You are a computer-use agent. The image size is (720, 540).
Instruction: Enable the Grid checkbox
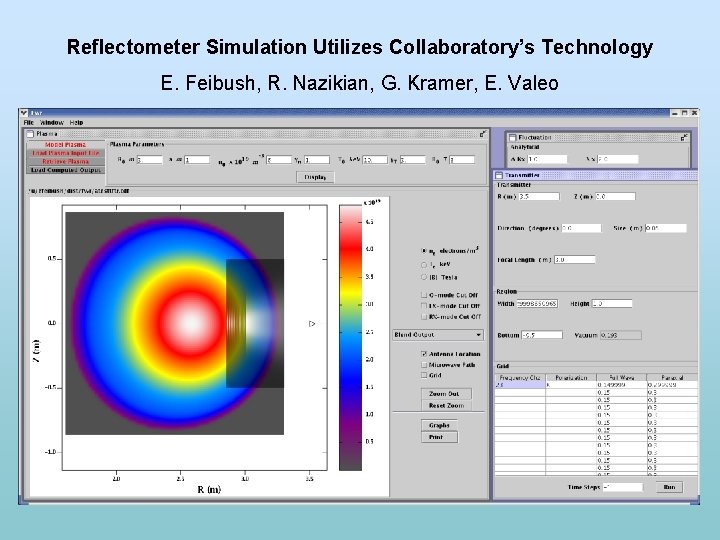[424, 376]
